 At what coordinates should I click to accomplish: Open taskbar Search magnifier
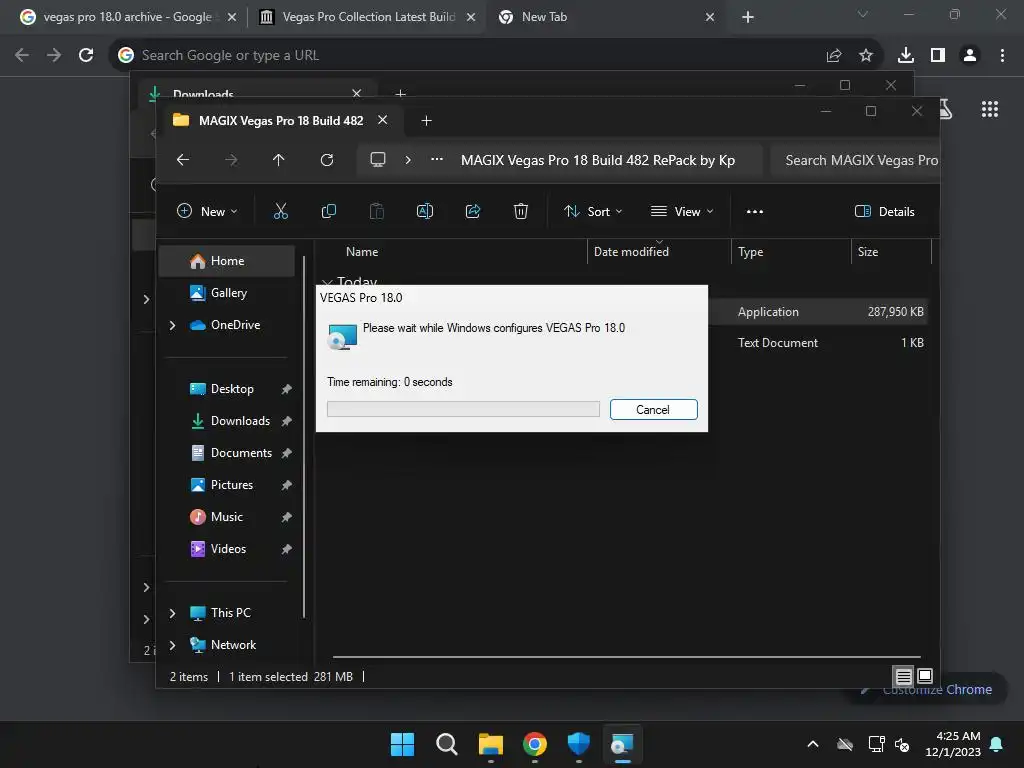[x=447, y=744]
